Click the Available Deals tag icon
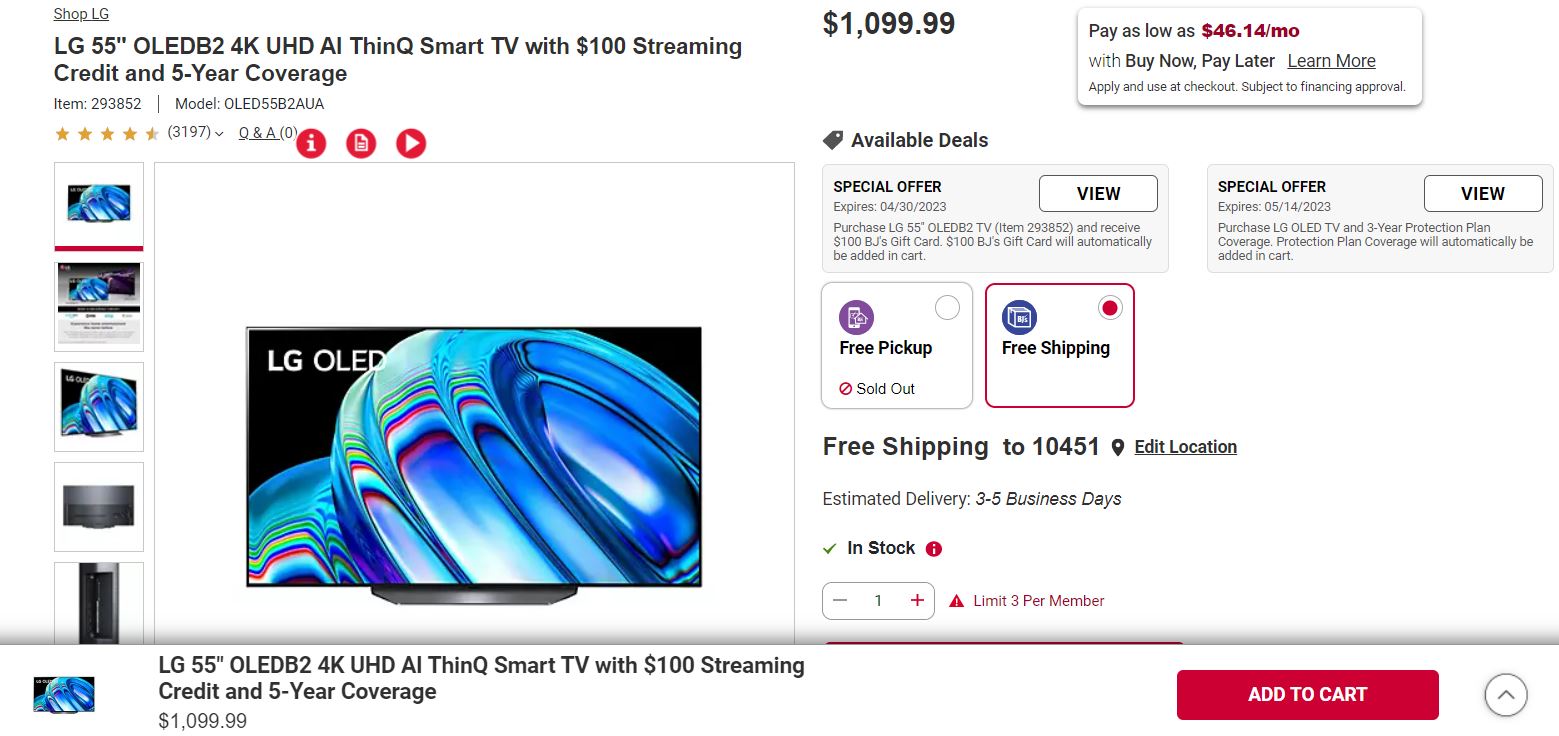The height and width of the screenshot is (736, 1559). (x=832, y=140)
